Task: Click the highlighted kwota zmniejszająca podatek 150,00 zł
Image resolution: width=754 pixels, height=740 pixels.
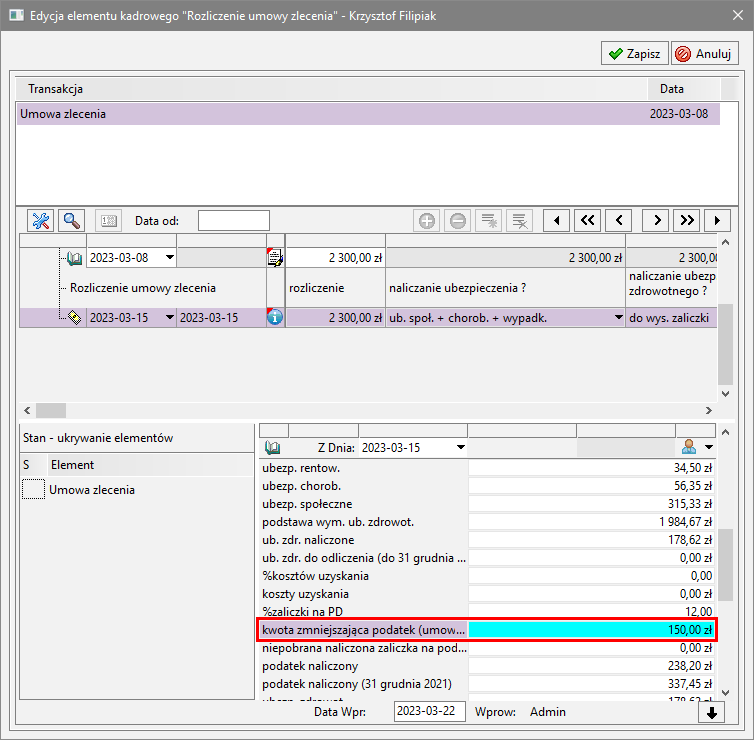Action: (x=591, y=630)
